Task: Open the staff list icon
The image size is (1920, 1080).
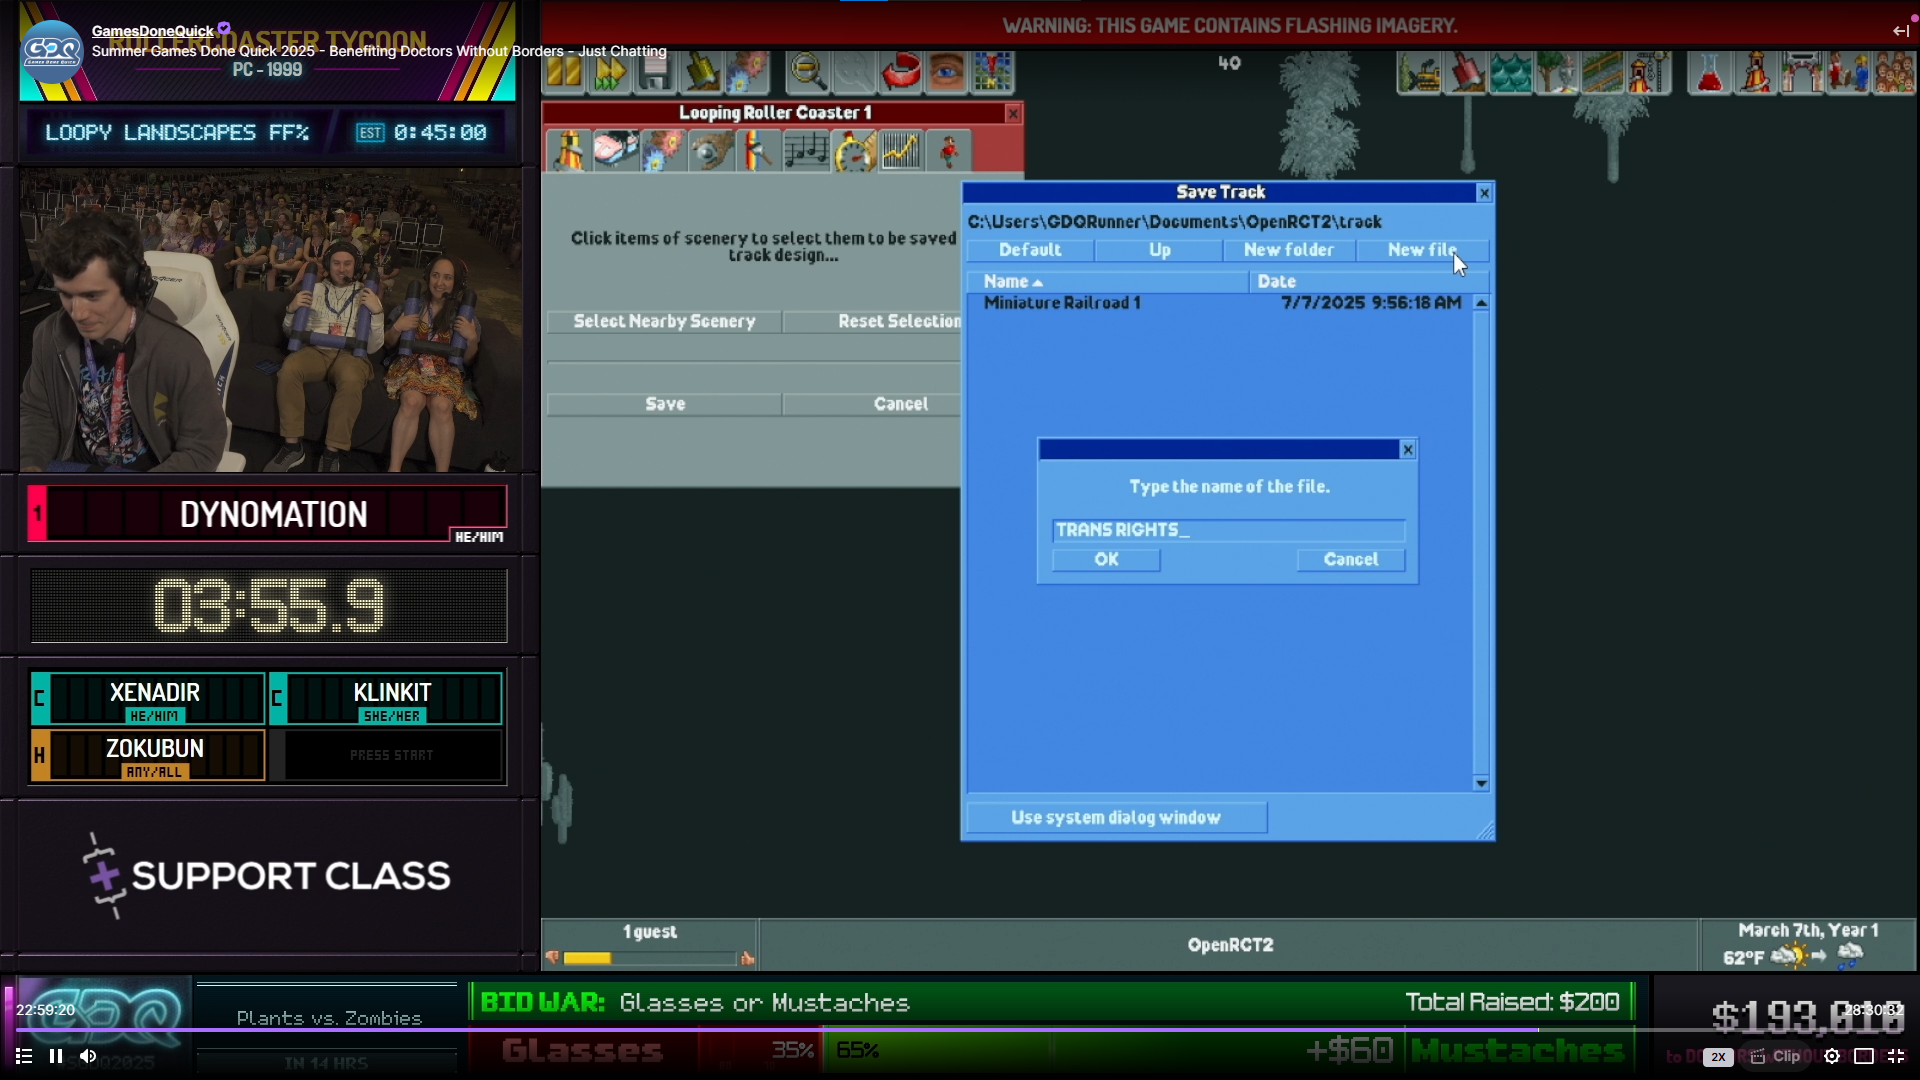Action: click(x=1848, y=72)
